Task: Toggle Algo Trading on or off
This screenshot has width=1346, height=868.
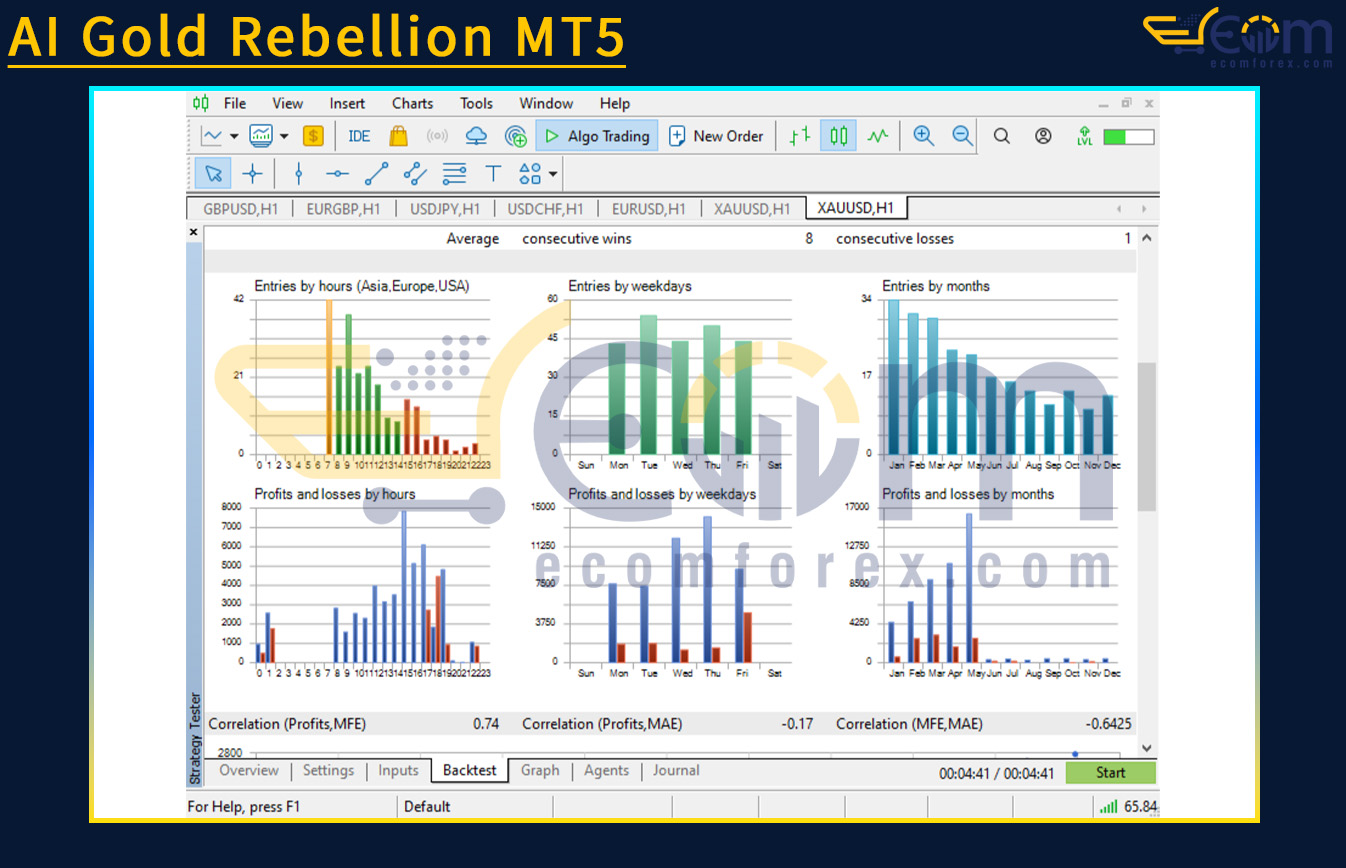Action: (597, 136)
